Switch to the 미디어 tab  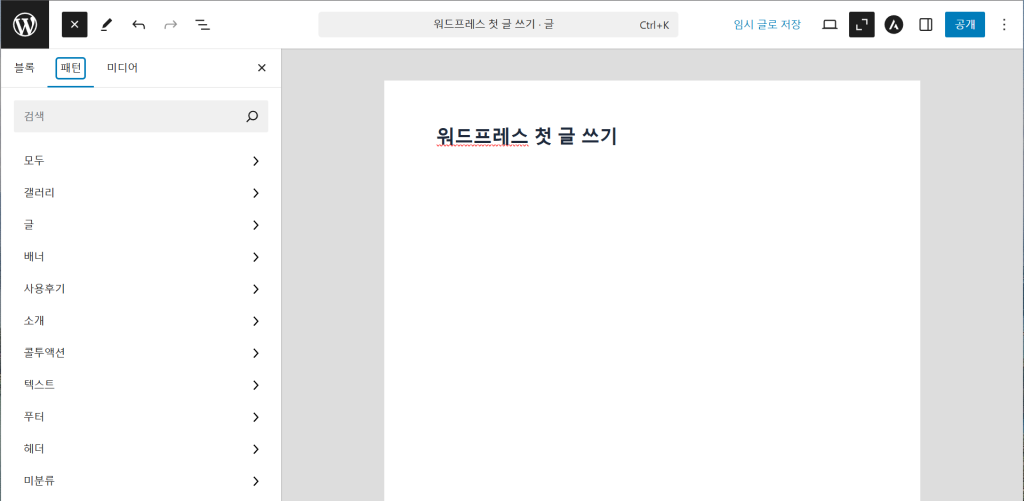[122, 67]
